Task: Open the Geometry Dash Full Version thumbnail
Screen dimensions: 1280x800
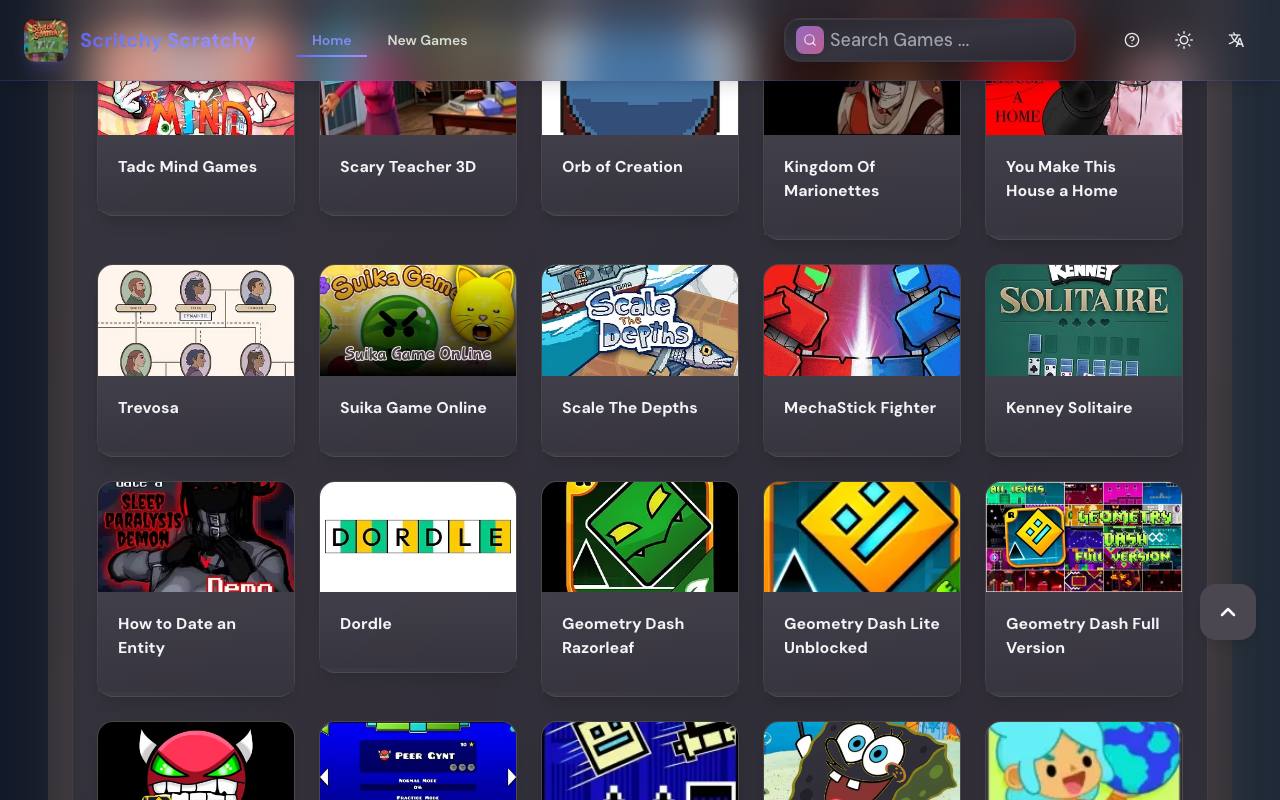Action: point(1084,537)
